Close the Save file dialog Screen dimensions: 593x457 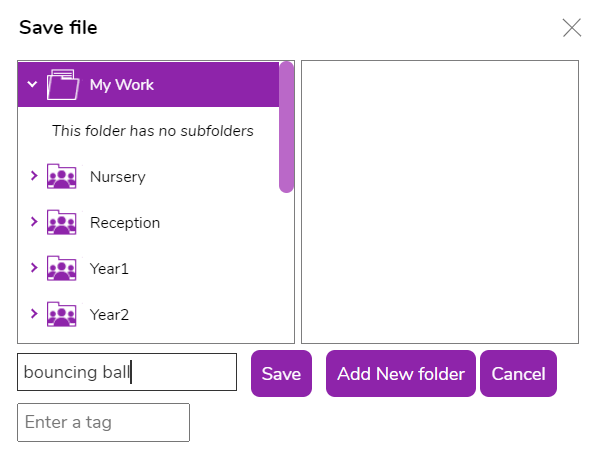pos(571,28)
